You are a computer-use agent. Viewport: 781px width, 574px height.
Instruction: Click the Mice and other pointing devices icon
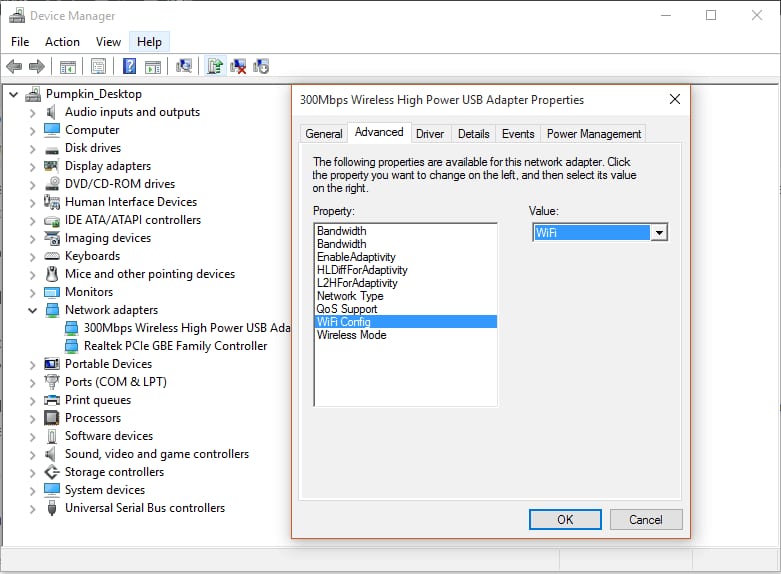point(52,274)
